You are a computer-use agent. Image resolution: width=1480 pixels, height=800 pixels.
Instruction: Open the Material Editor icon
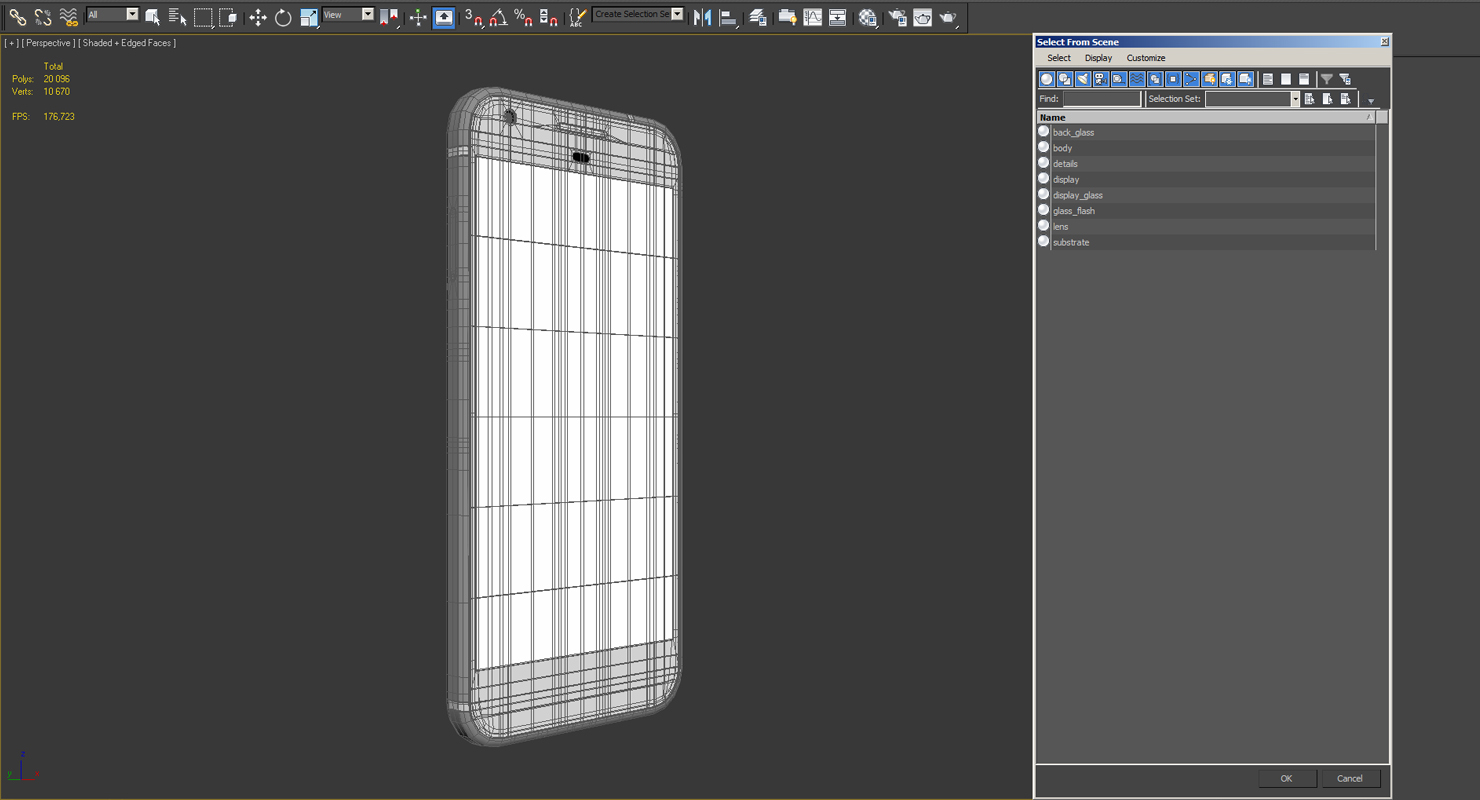[867, 17]
